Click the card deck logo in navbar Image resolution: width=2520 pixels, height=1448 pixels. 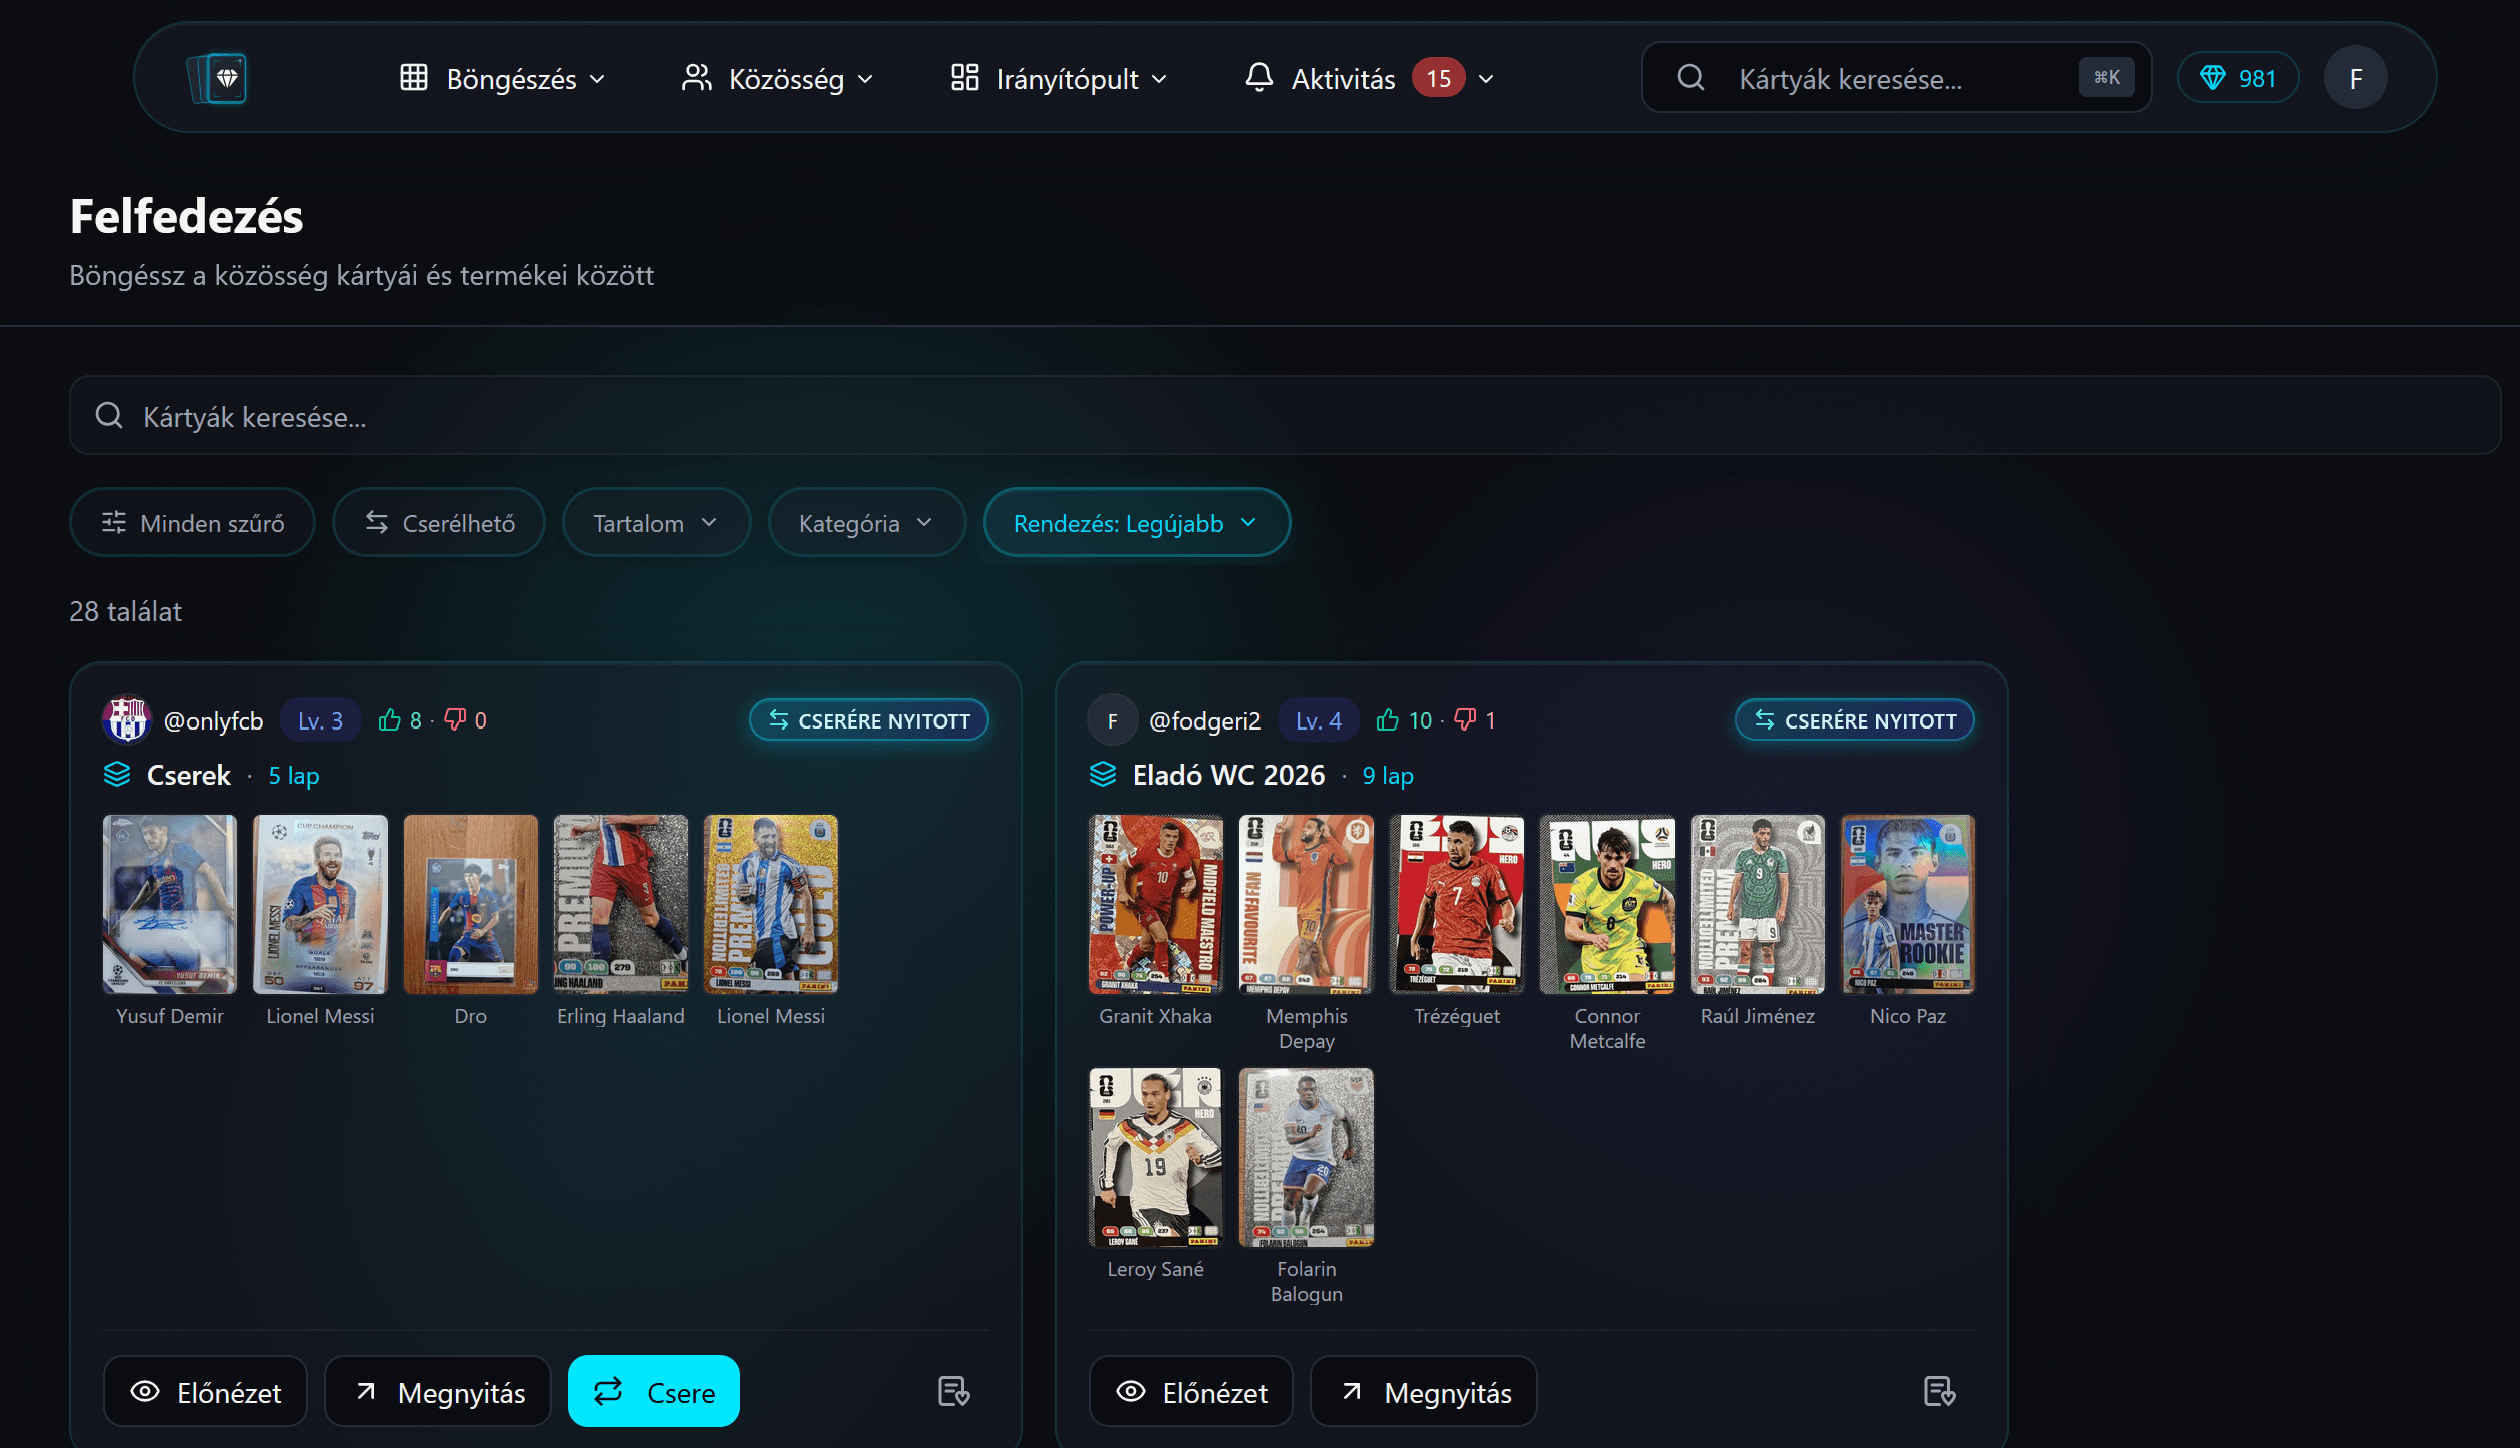(217, 78)
